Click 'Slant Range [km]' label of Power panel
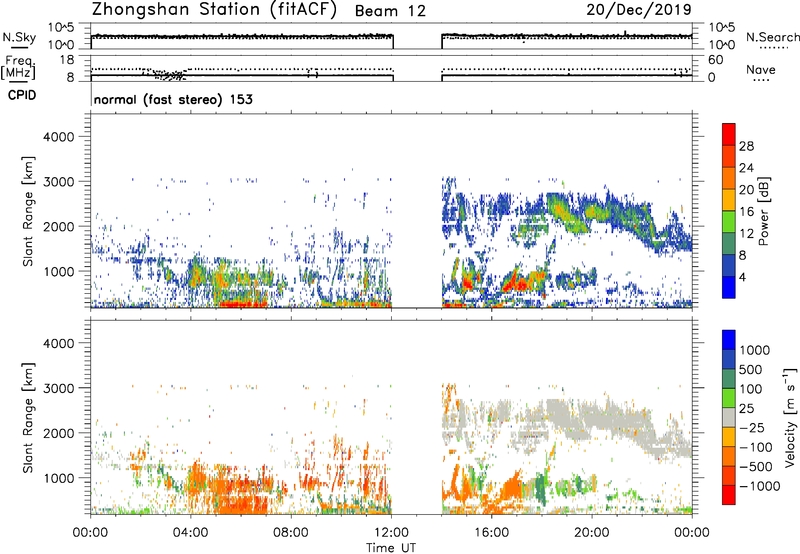Viewport: 800px width, 554px height. tap(28, 211)
